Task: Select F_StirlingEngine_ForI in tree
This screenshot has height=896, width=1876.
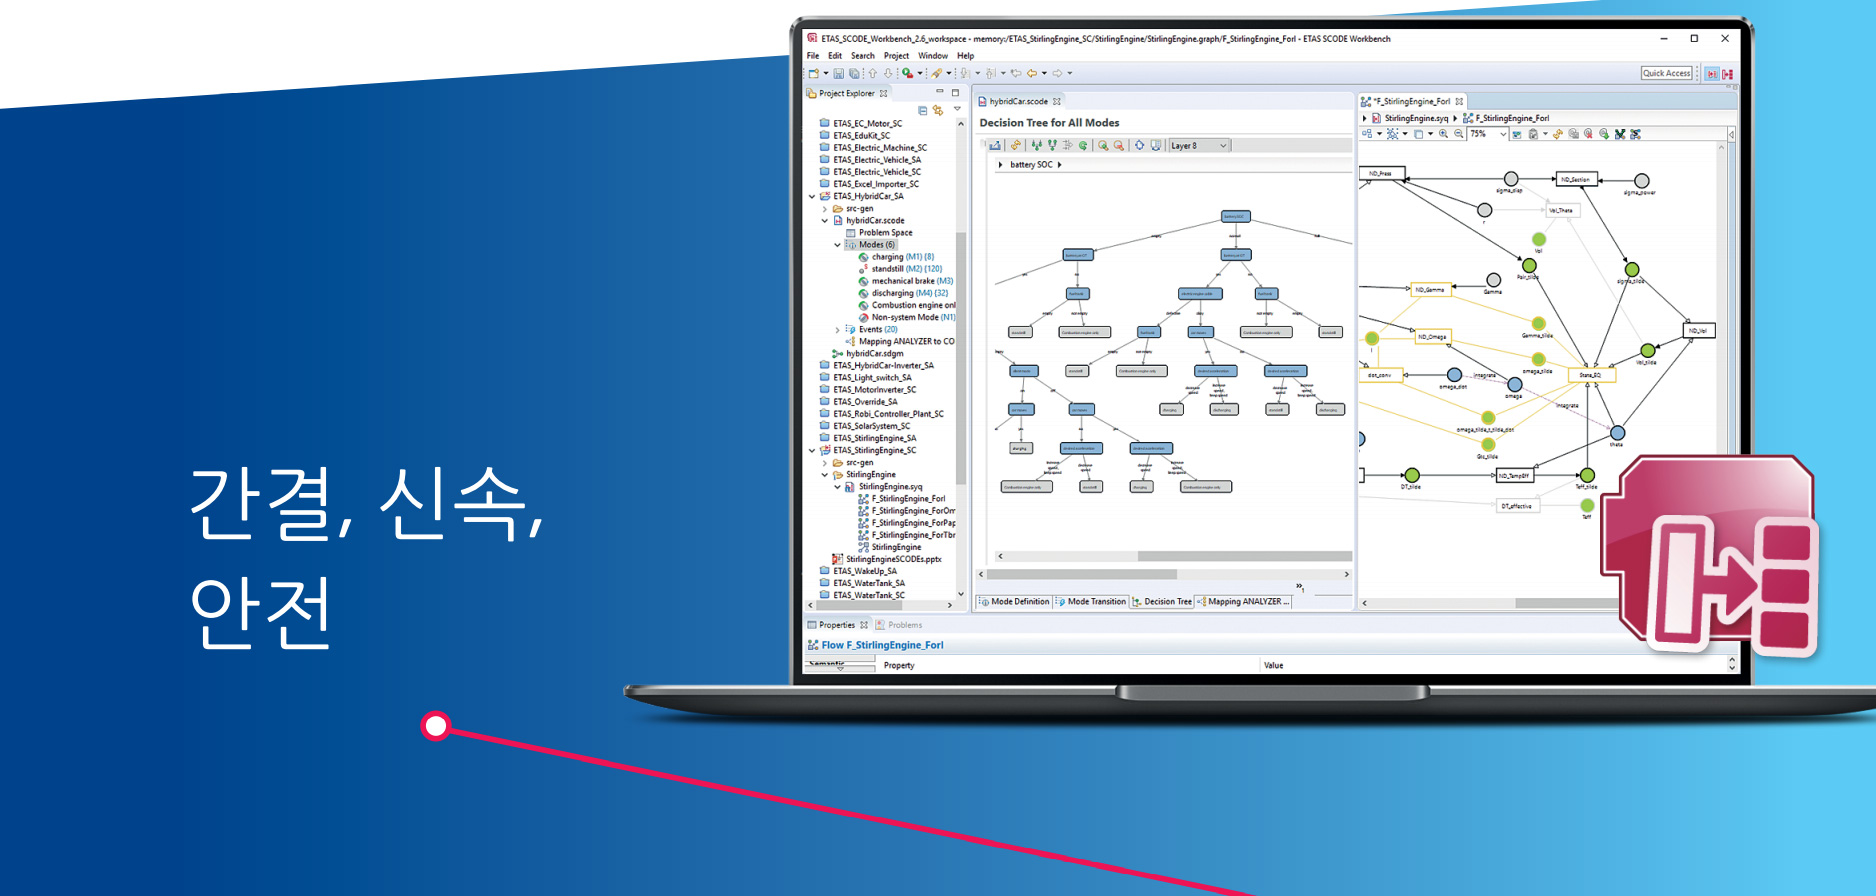Action: (901, 499)
